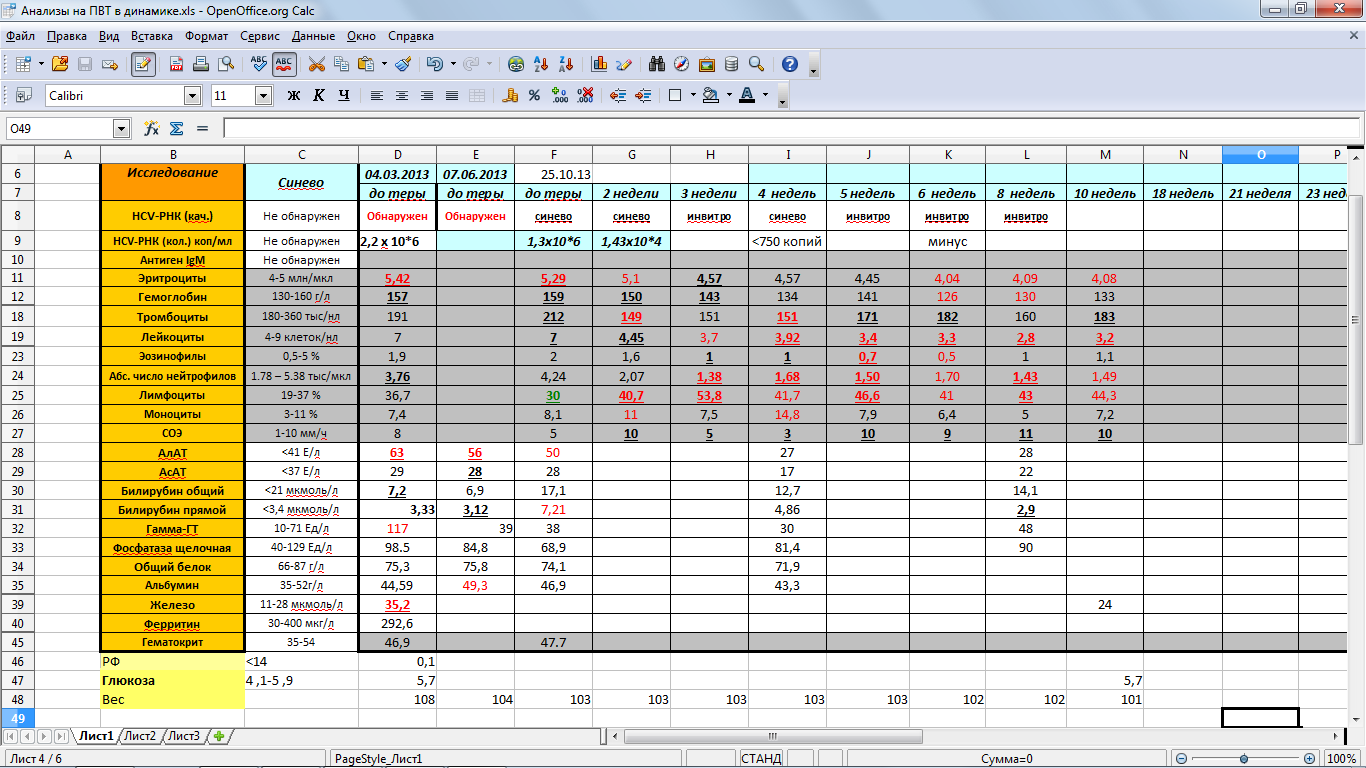Toggle bold Ж formatting
The height and width of the screenshot is (768, 1366).
(x=294, y=96)
